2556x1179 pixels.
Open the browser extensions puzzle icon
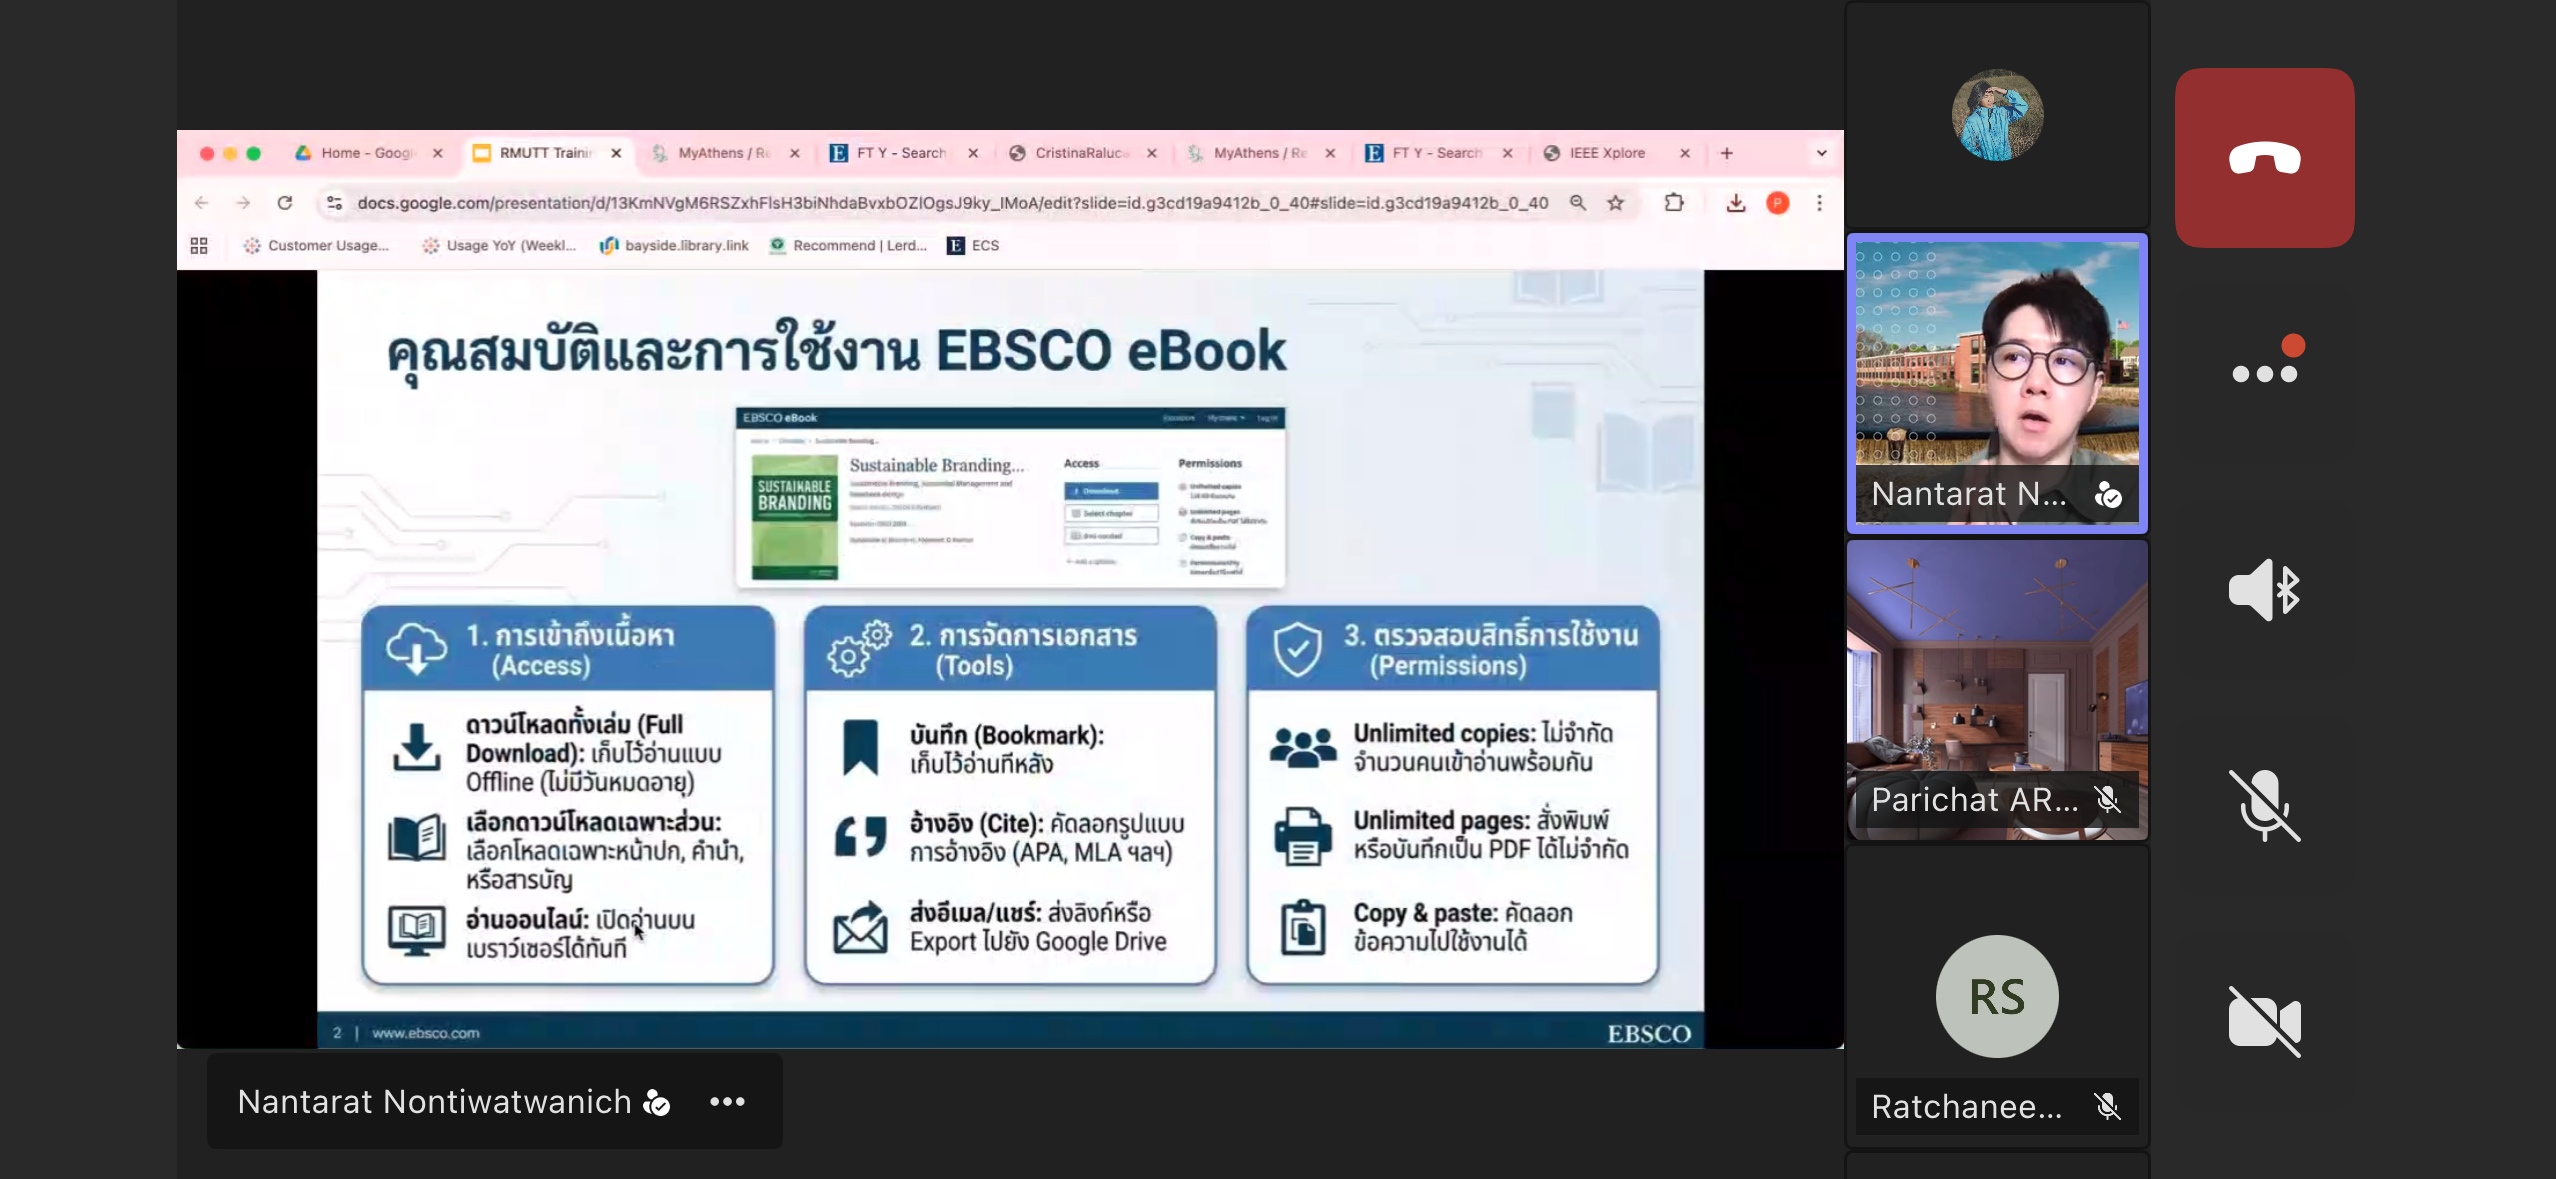(1673, 203)
